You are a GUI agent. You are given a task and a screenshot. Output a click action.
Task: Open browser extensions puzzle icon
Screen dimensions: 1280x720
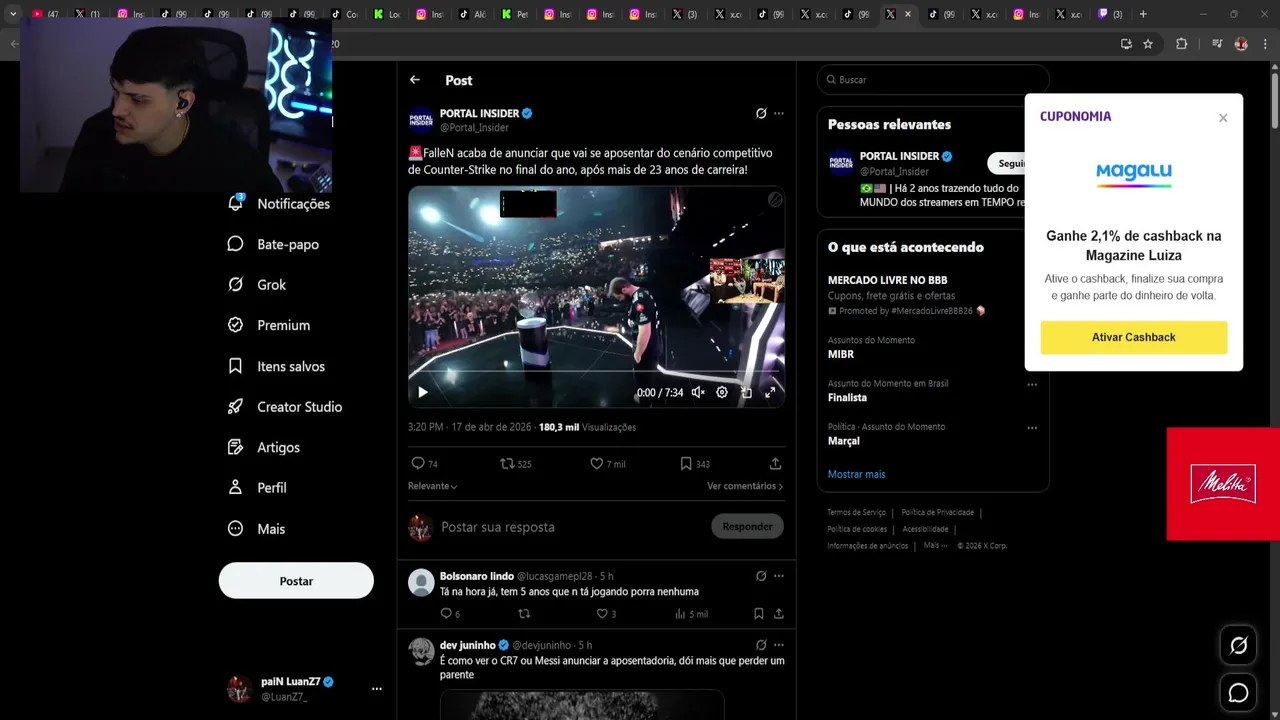(x=1181, y=44)
